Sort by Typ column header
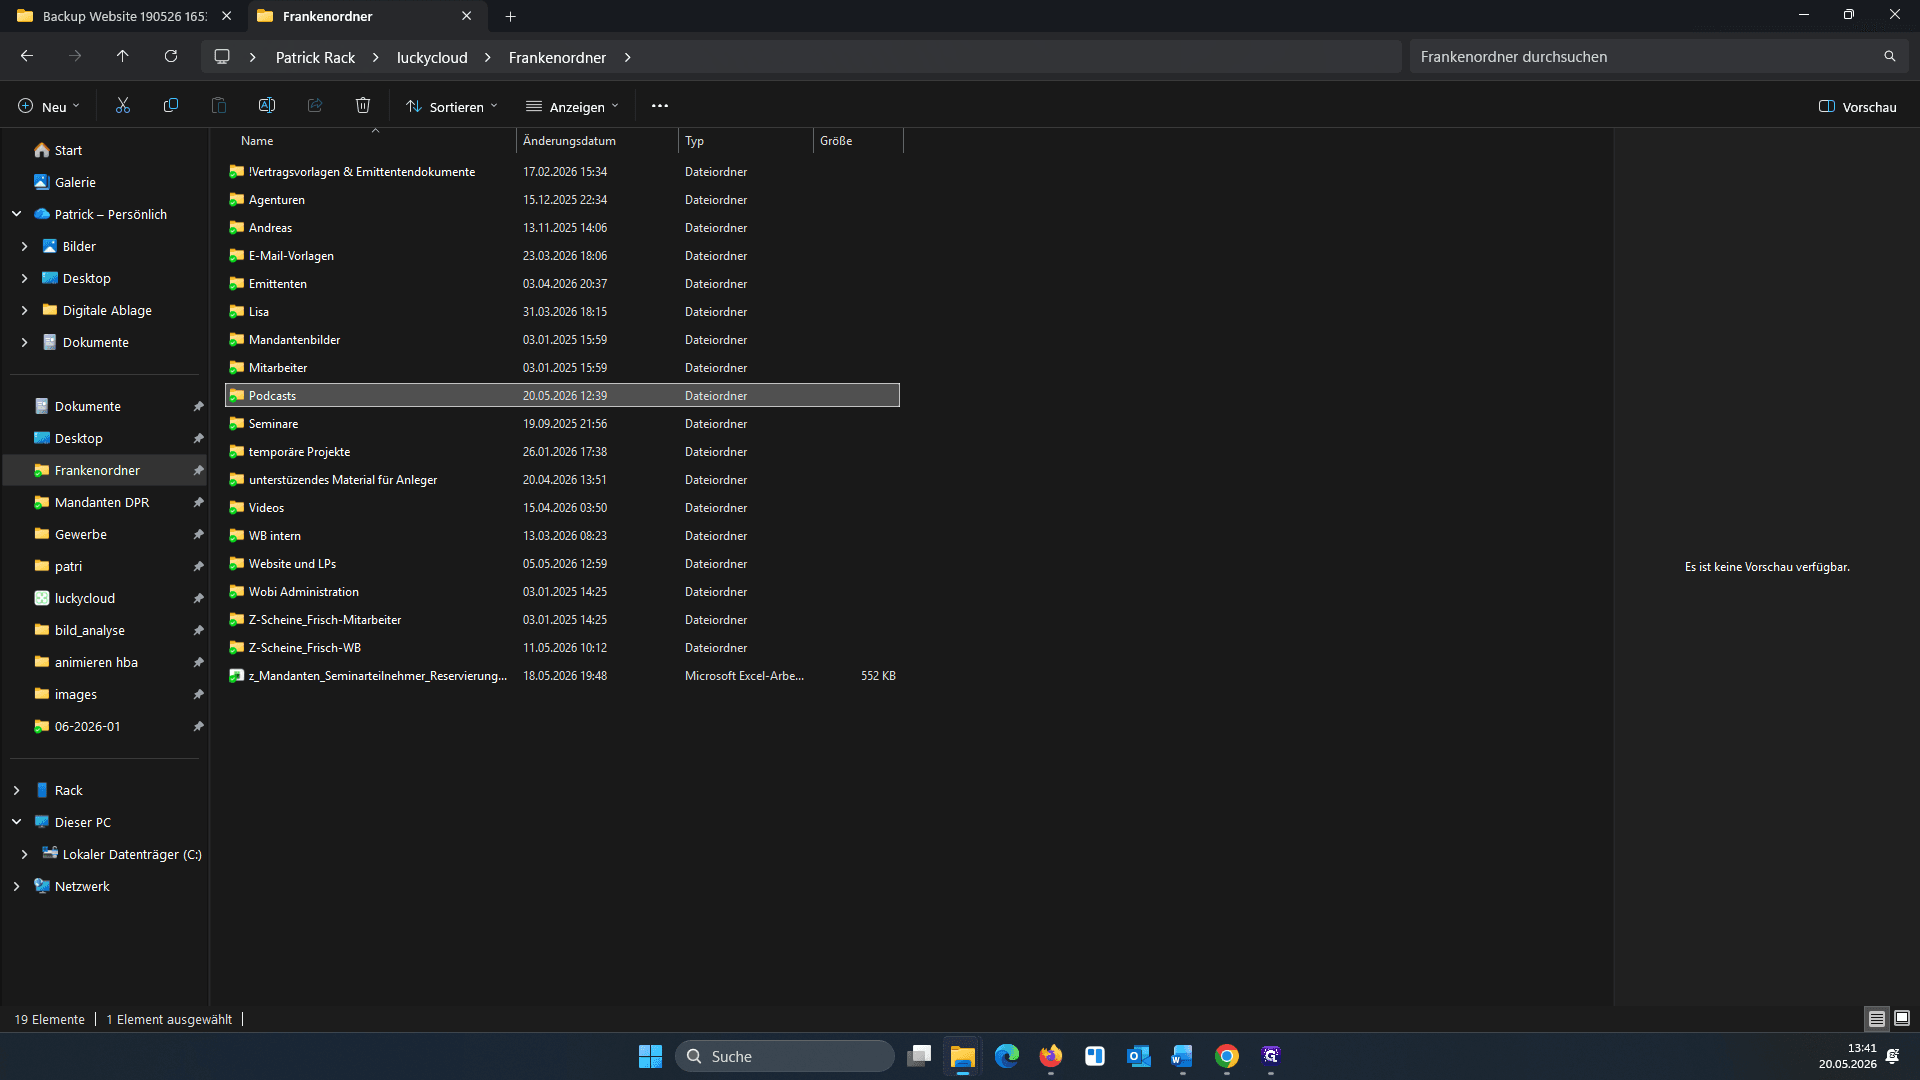Image resolution: width=1920 pixels, height=1080 pixels. pyautogui.click(x=746, y=141)
